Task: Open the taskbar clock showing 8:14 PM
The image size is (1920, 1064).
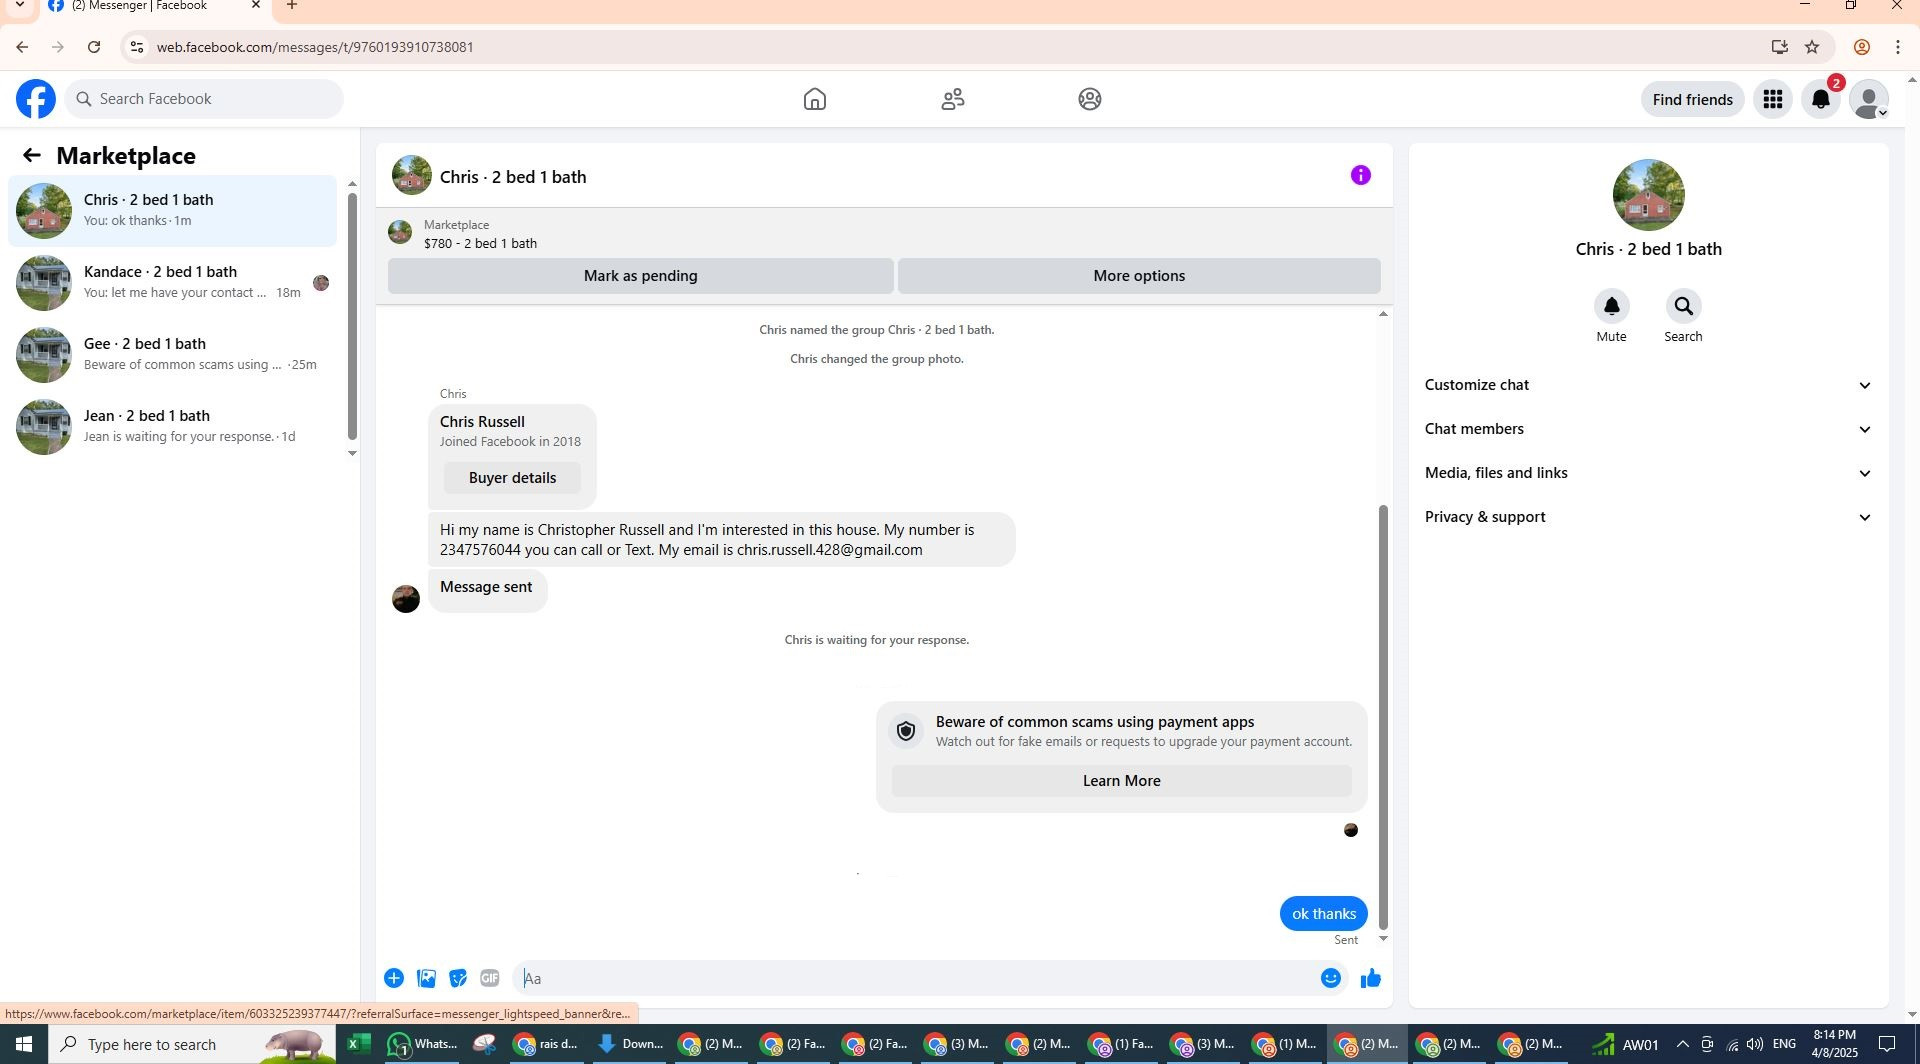Action: point(1834,1044)
